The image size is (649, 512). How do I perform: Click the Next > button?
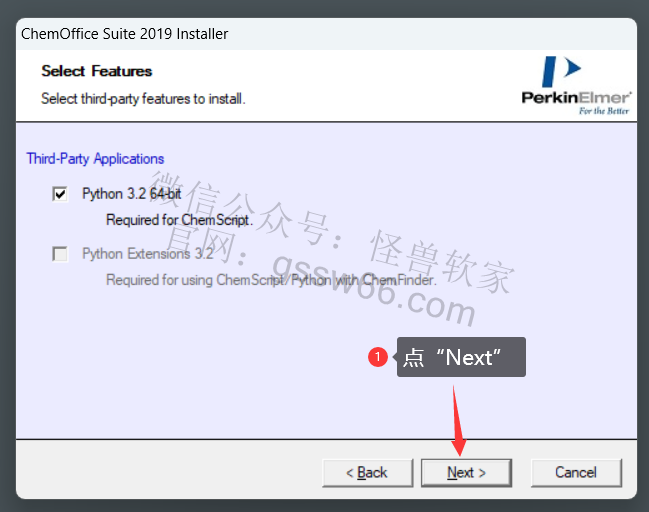pos(466,472)
